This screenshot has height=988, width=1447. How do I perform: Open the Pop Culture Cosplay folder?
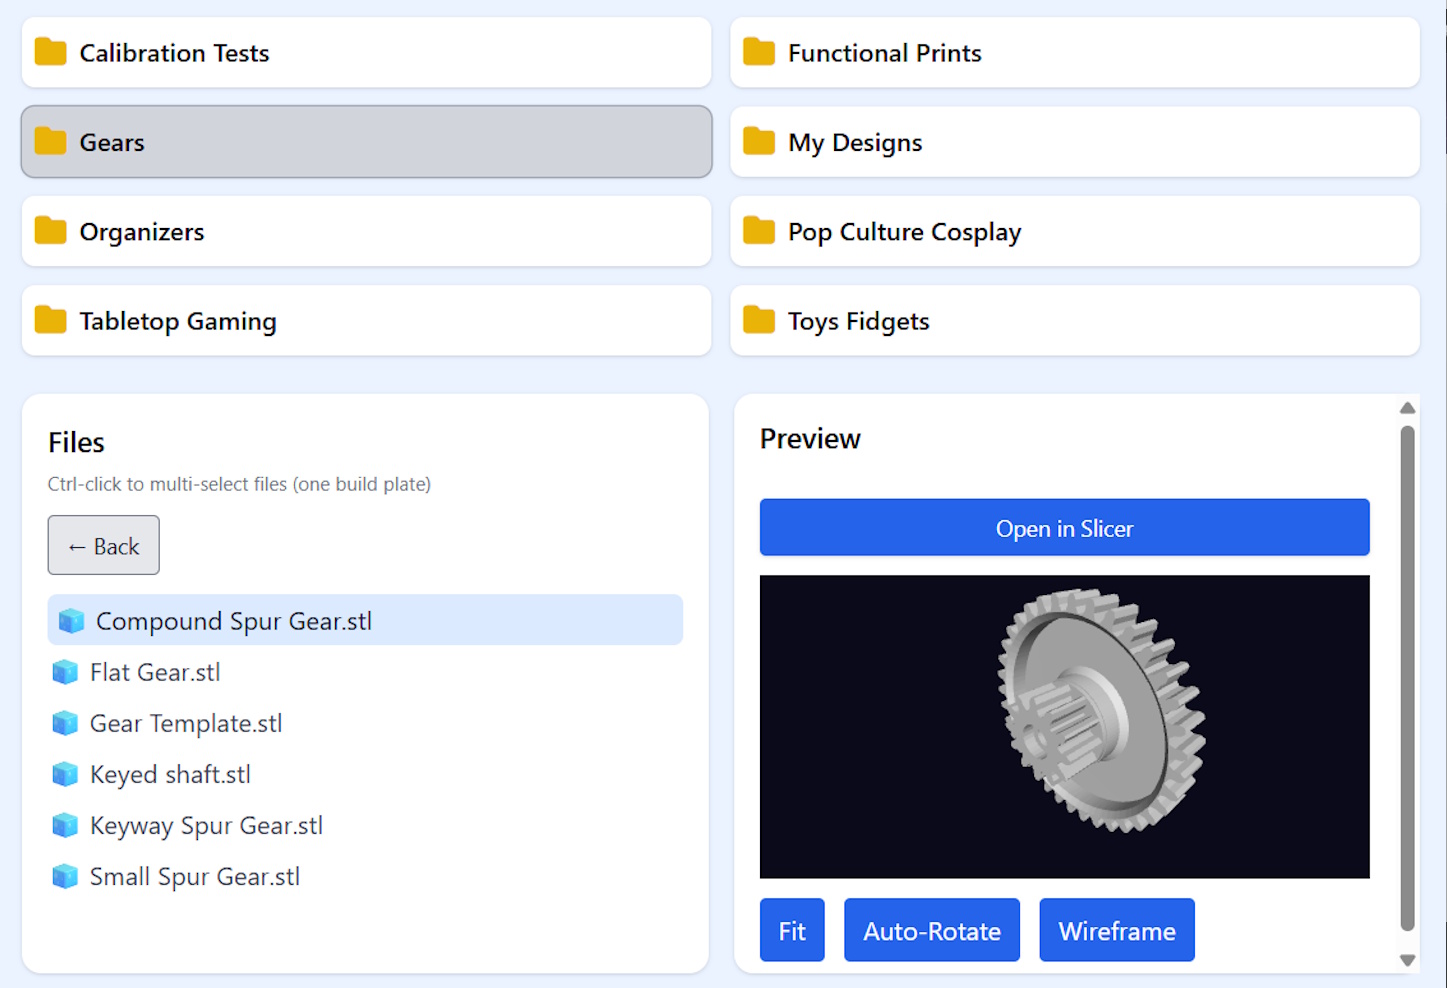coord(1075,231)
